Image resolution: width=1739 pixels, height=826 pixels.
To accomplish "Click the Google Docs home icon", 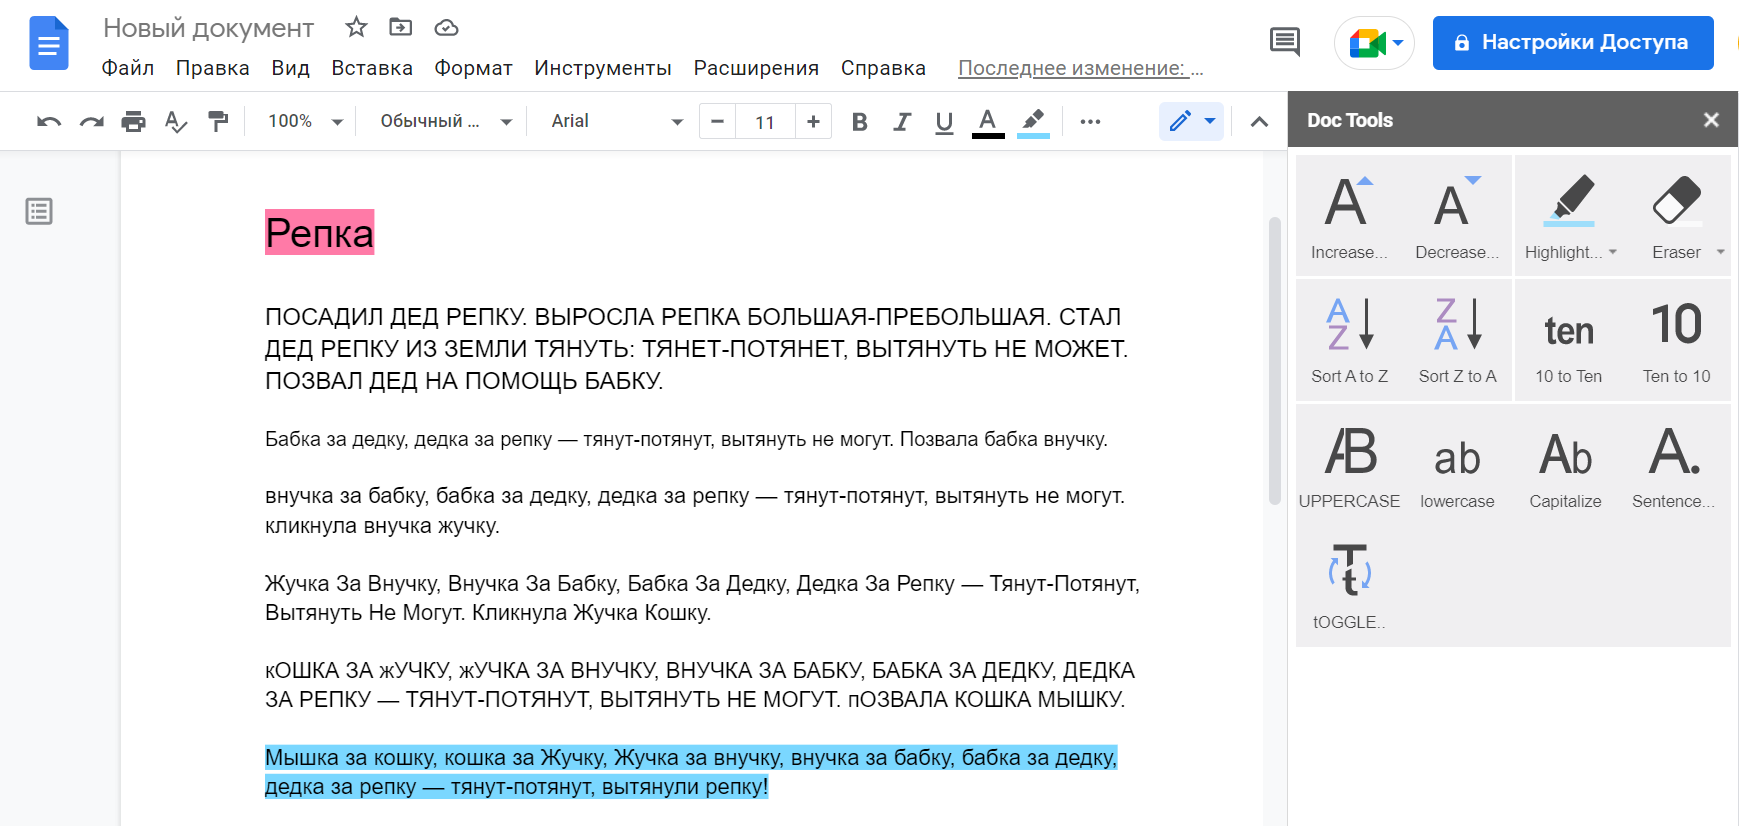I will (49, 44).
